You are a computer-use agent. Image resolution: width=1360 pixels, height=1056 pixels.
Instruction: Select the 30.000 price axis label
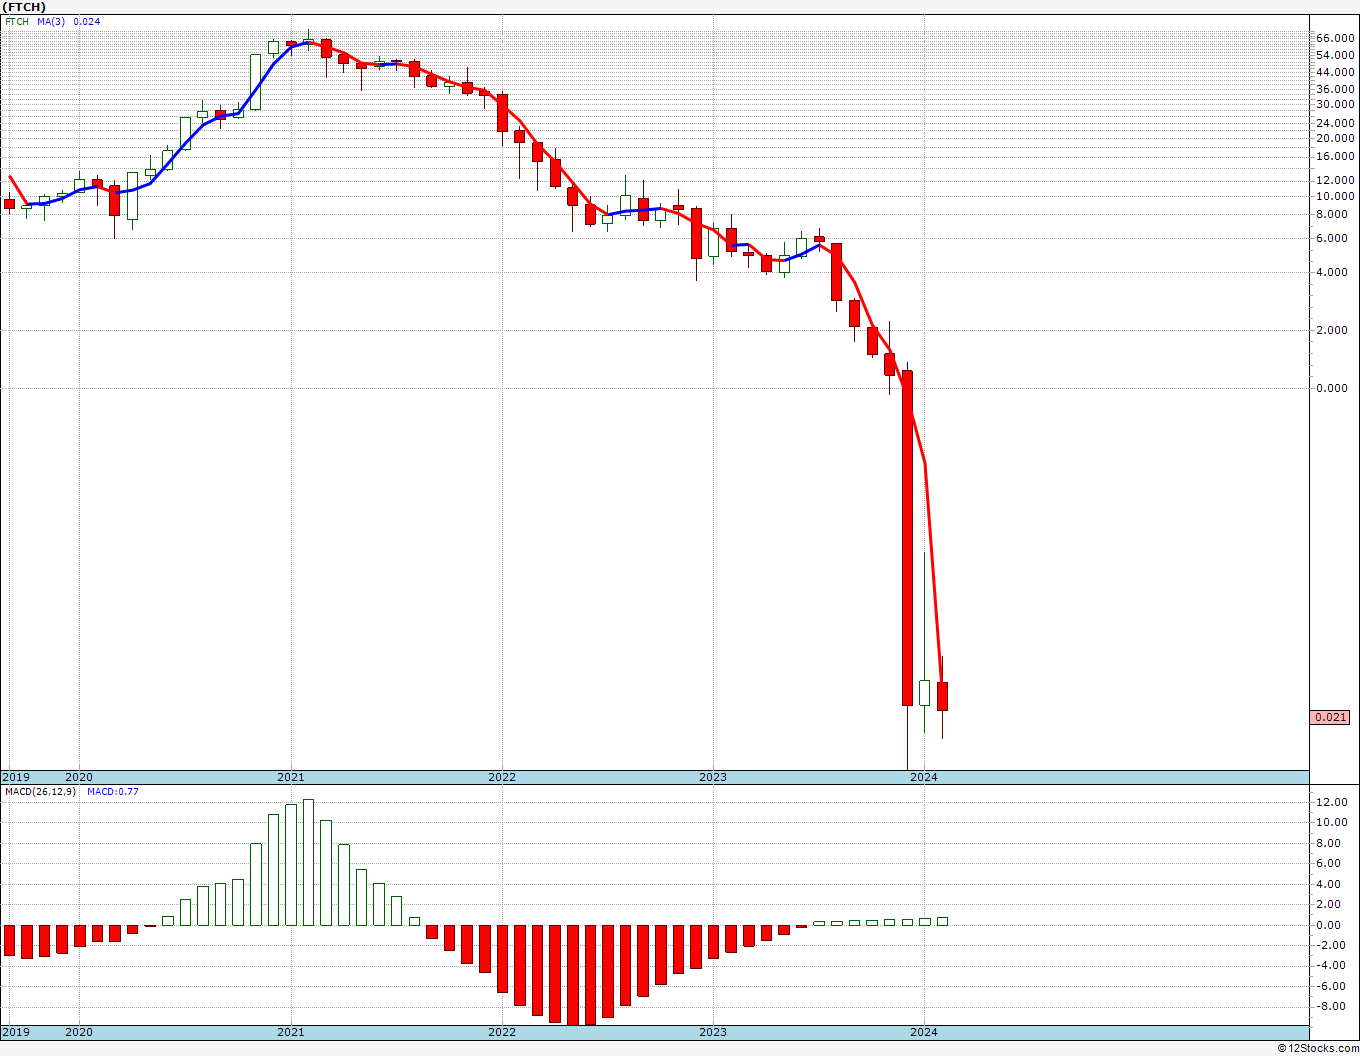point(1334,104)
